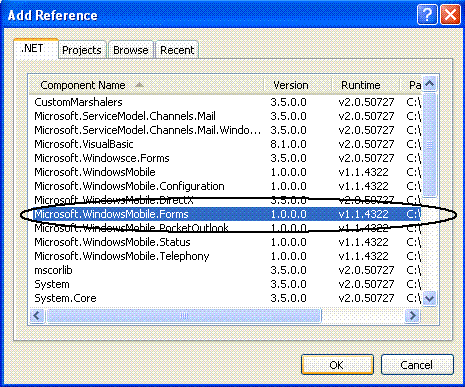
Task: Click version 8.1.0.0 of Microsoft.VisualBasic
Action: click(x=288, y=144)
